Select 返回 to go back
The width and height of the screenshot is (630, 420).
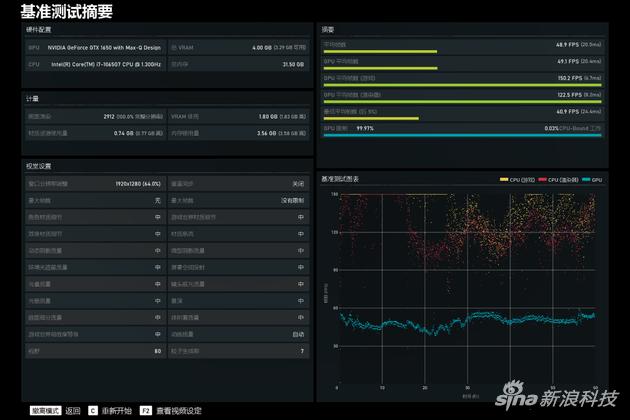[x=73, y=410]
